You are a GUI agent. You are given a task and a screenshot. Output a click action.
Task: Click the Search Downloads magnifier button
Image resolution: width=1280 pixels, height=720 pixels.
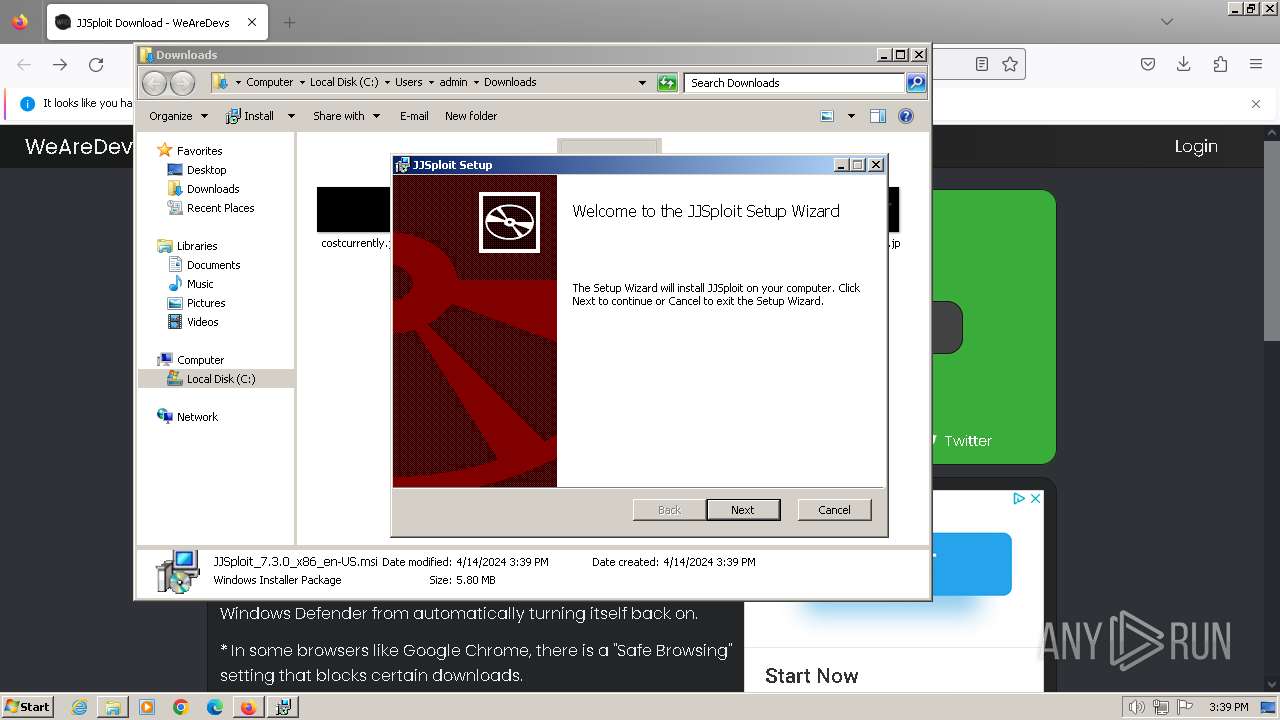point(915,83)
